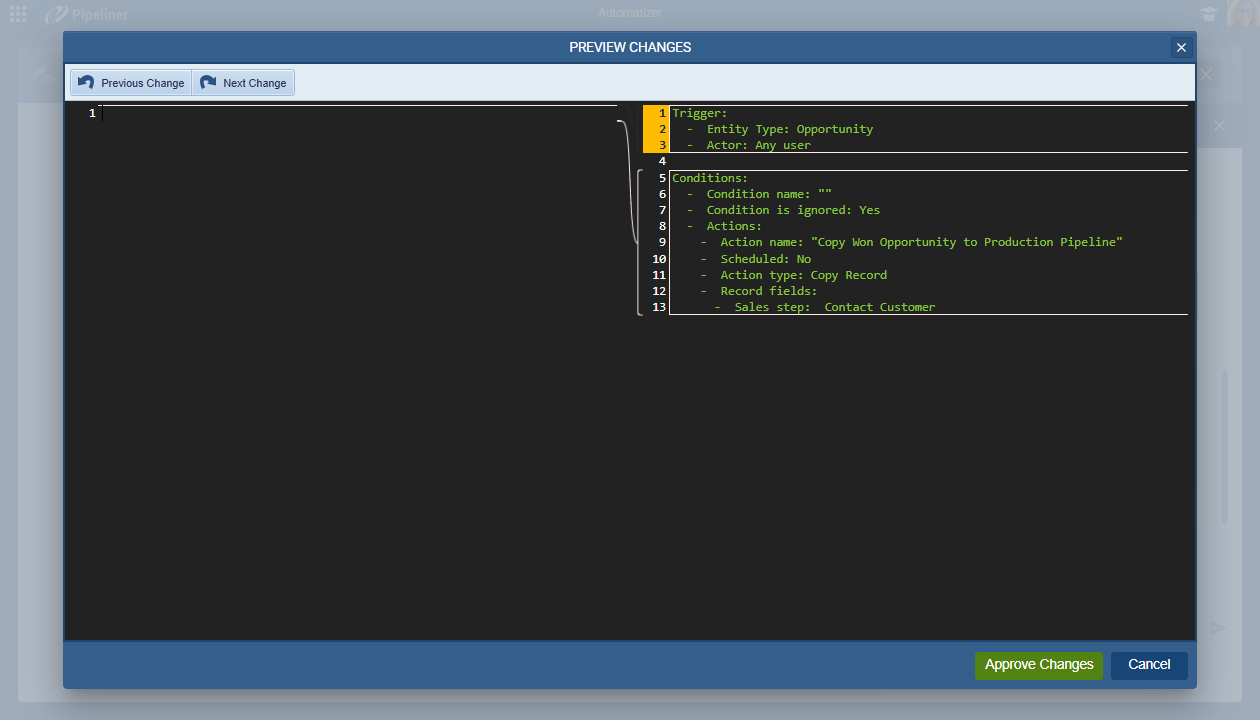
Task: Cancel the preview changes dialog
Action: coord(1149,665)
